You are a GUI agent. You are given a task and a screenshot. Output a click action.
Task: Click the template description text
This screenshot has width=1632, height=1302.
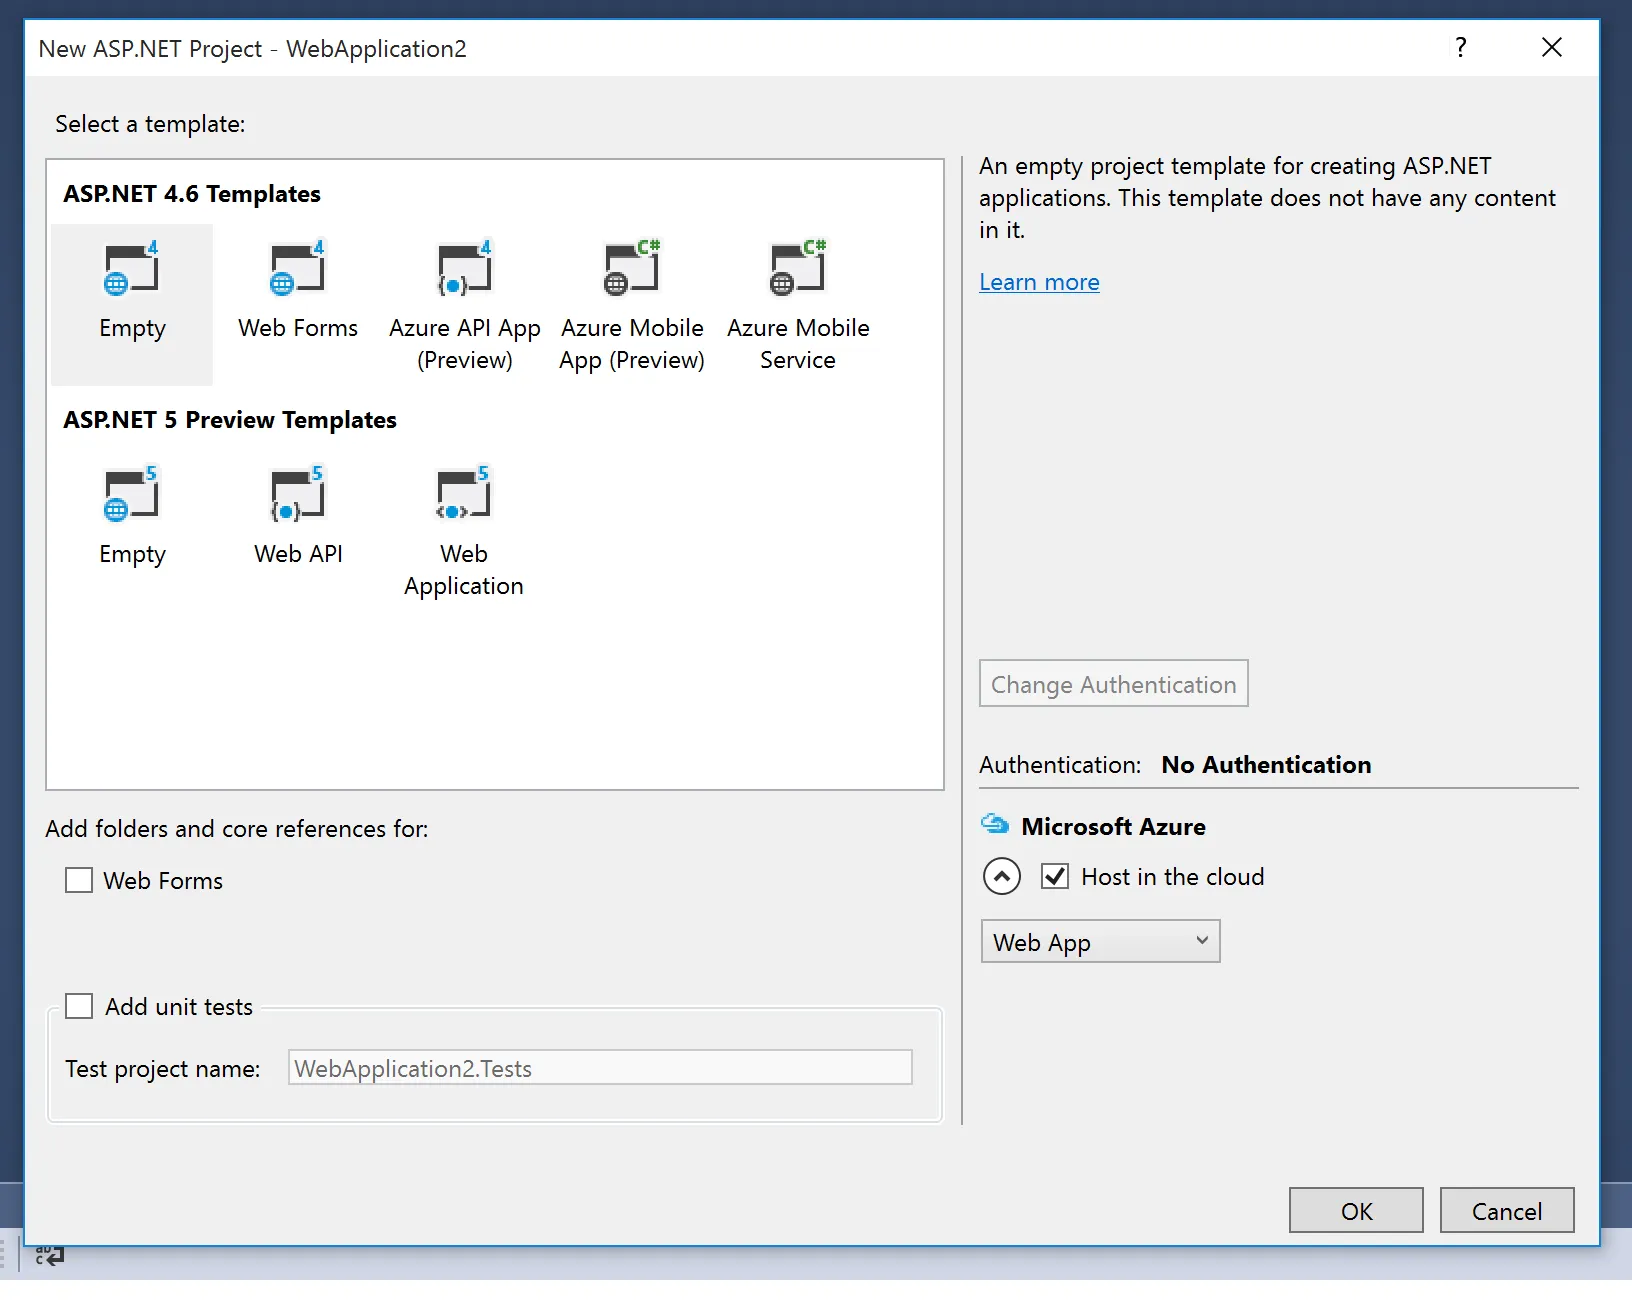click(x=1267, y=198)
